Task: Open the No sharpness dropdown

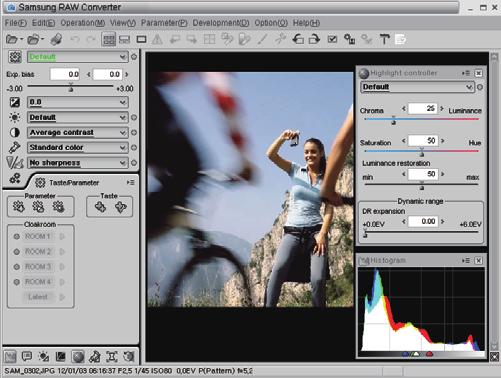Action: click(77, 163)
